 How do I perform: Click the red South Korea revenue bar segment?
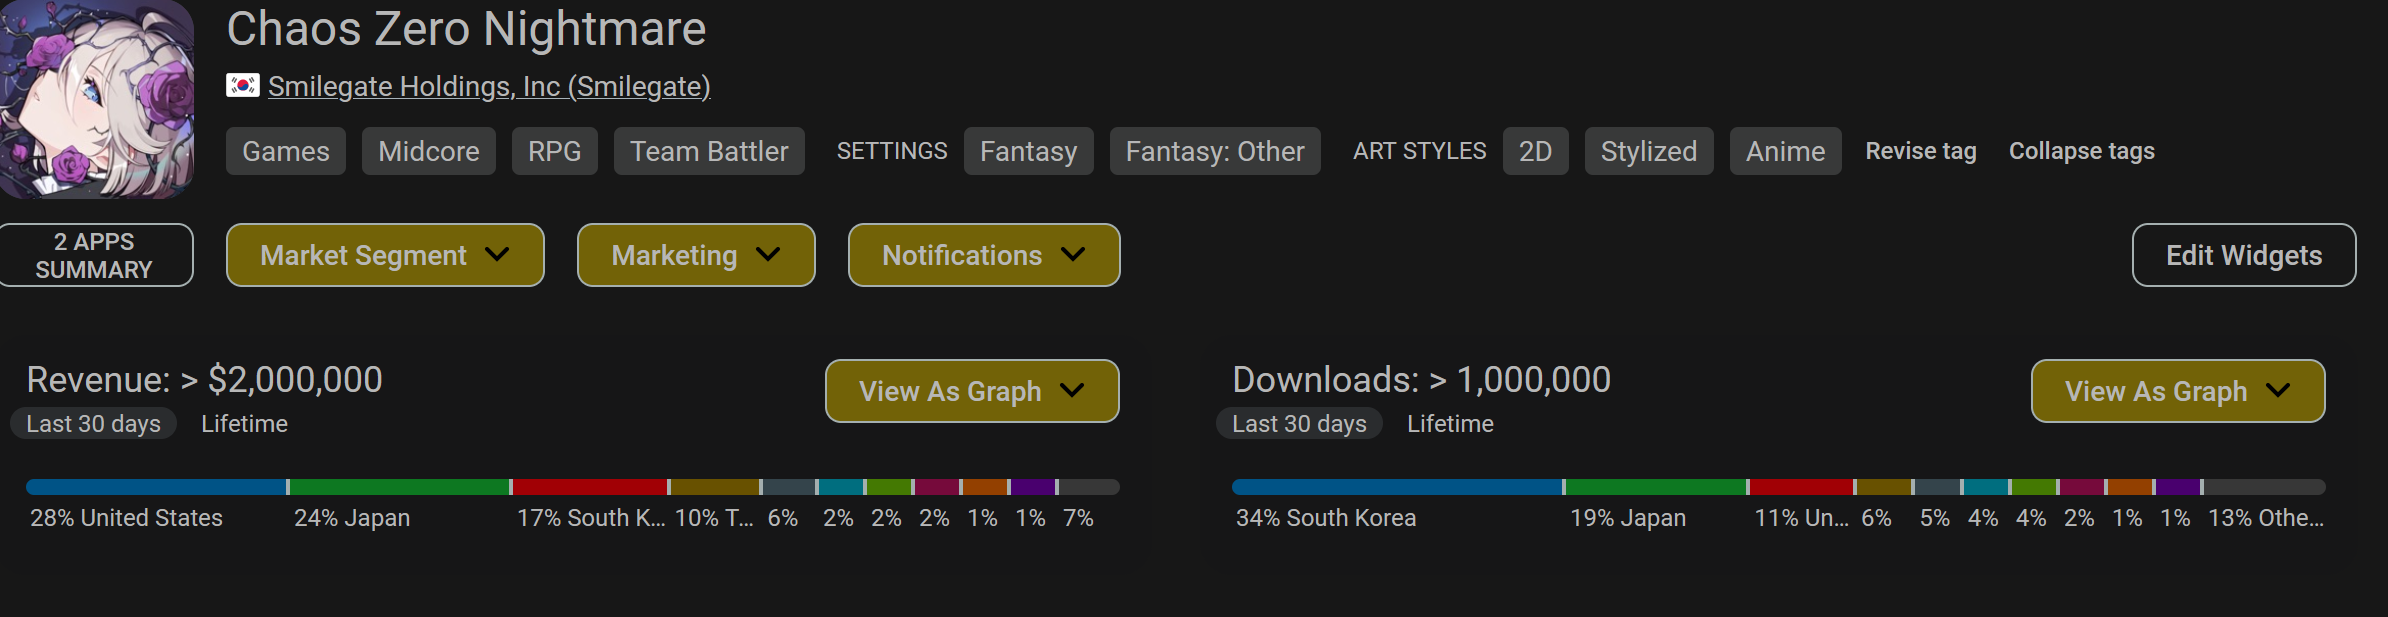point(590,487)
